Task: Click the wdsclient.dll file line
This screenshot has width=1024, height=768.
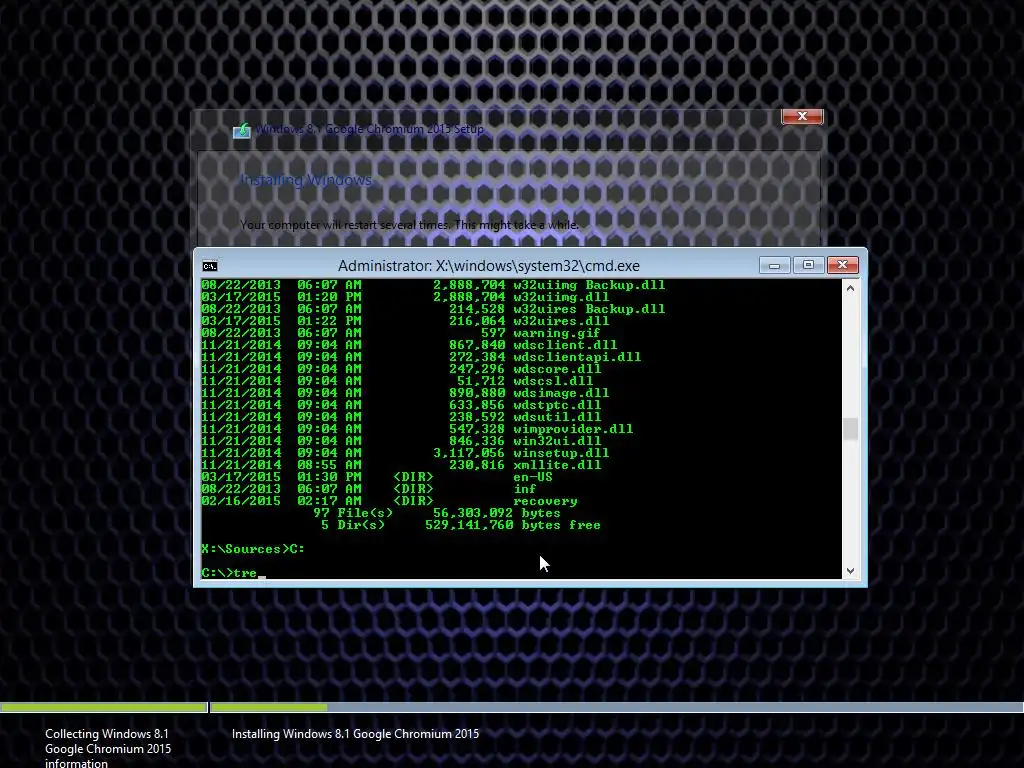Action: [x=409, y=345]
